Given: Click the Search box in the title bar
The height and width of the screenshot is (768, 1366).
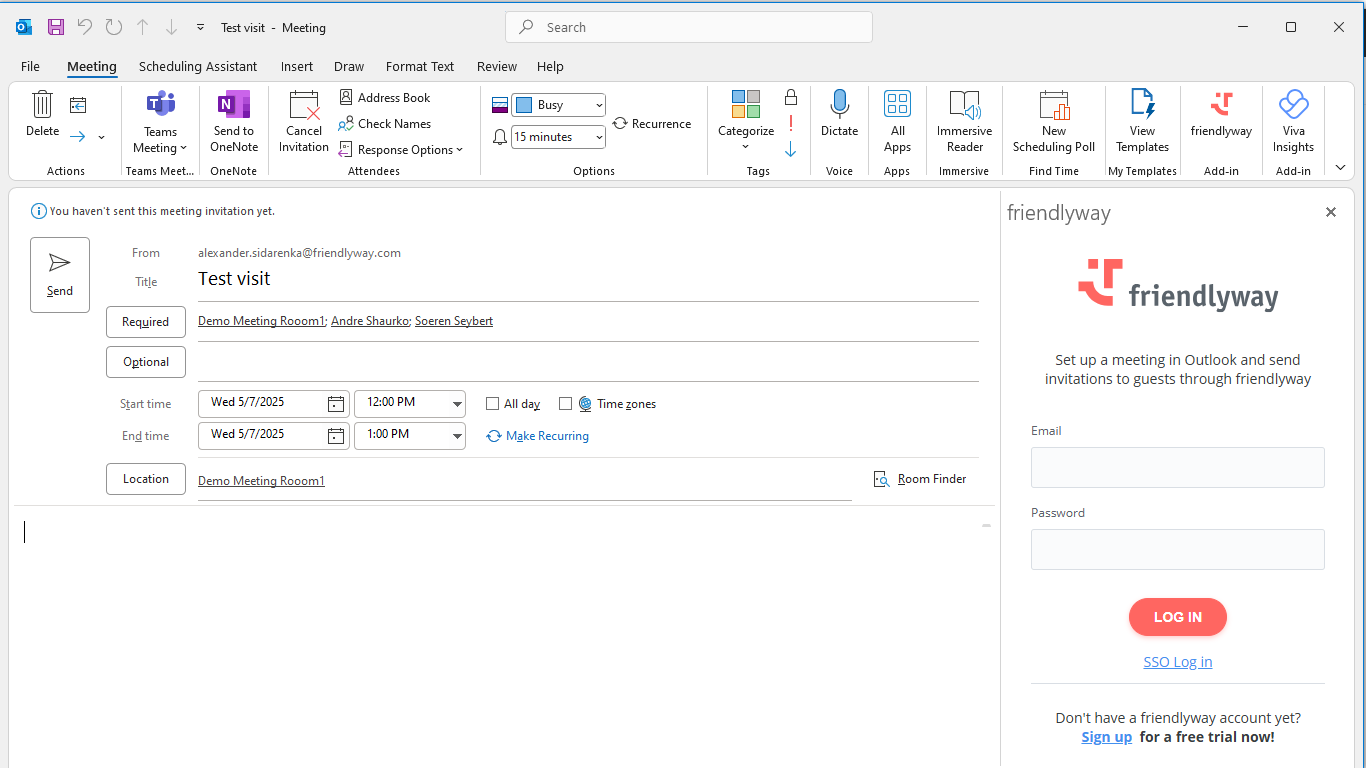Looking at the screenshot, I should [689, 27].
